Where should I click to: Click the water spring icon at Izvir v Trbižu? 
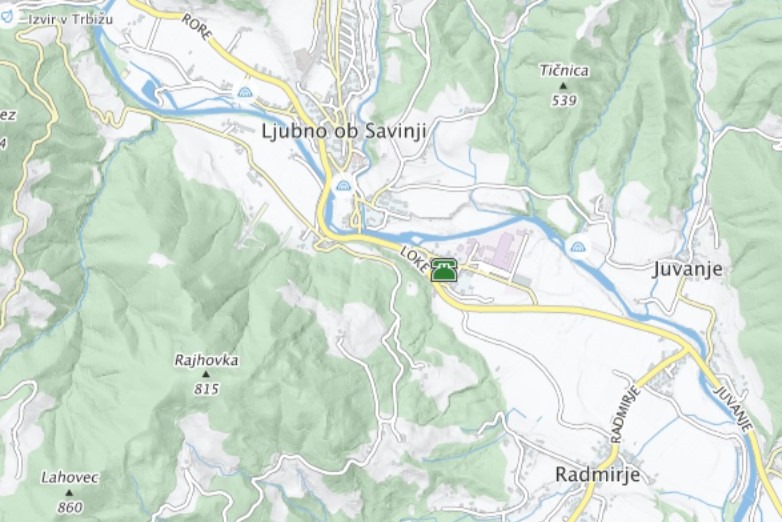[x=7, y=17]
